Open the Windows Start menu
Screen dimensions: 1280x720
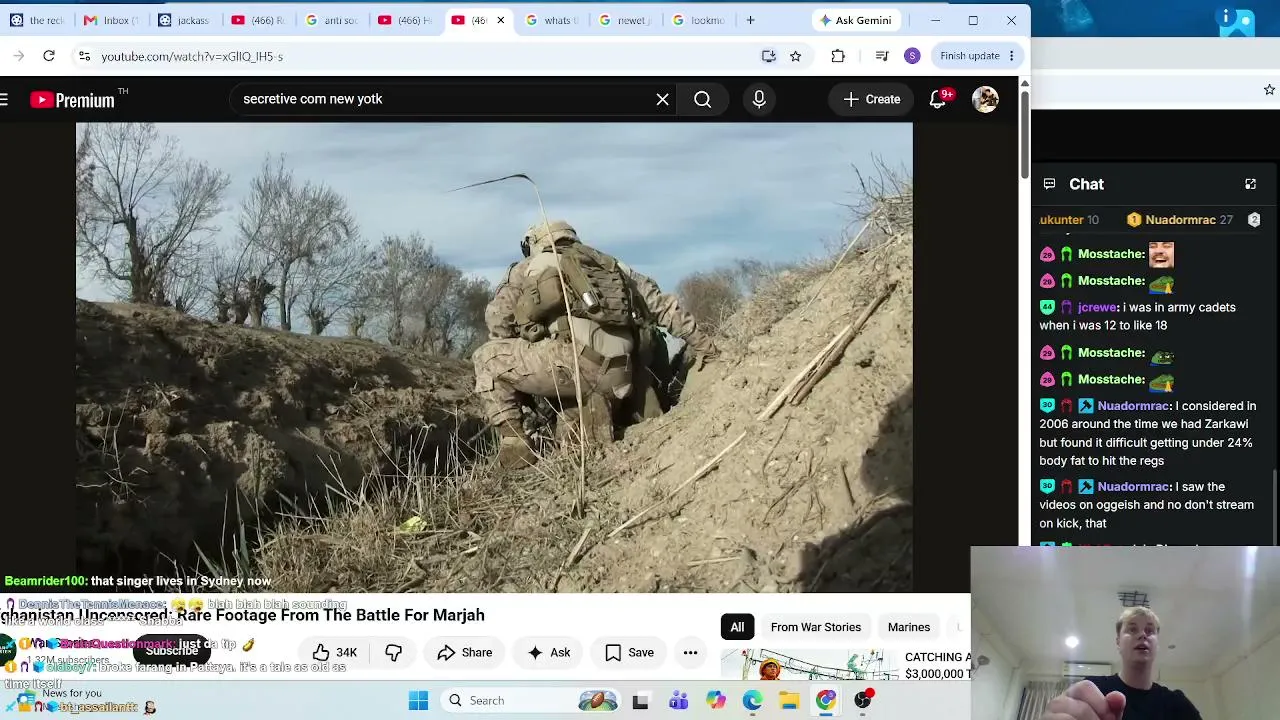418,701
